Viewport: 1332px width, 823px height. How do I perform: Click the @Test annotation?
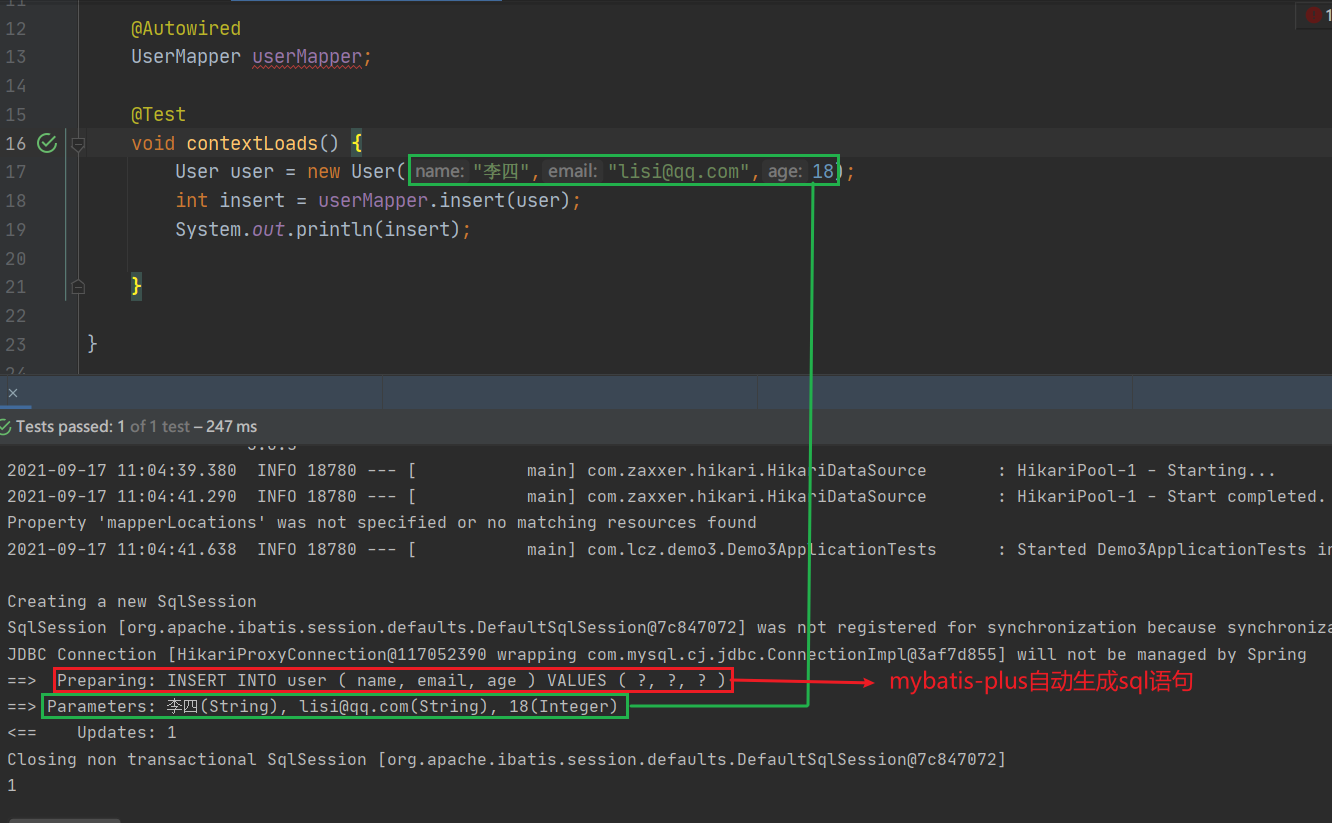point(158,114)
